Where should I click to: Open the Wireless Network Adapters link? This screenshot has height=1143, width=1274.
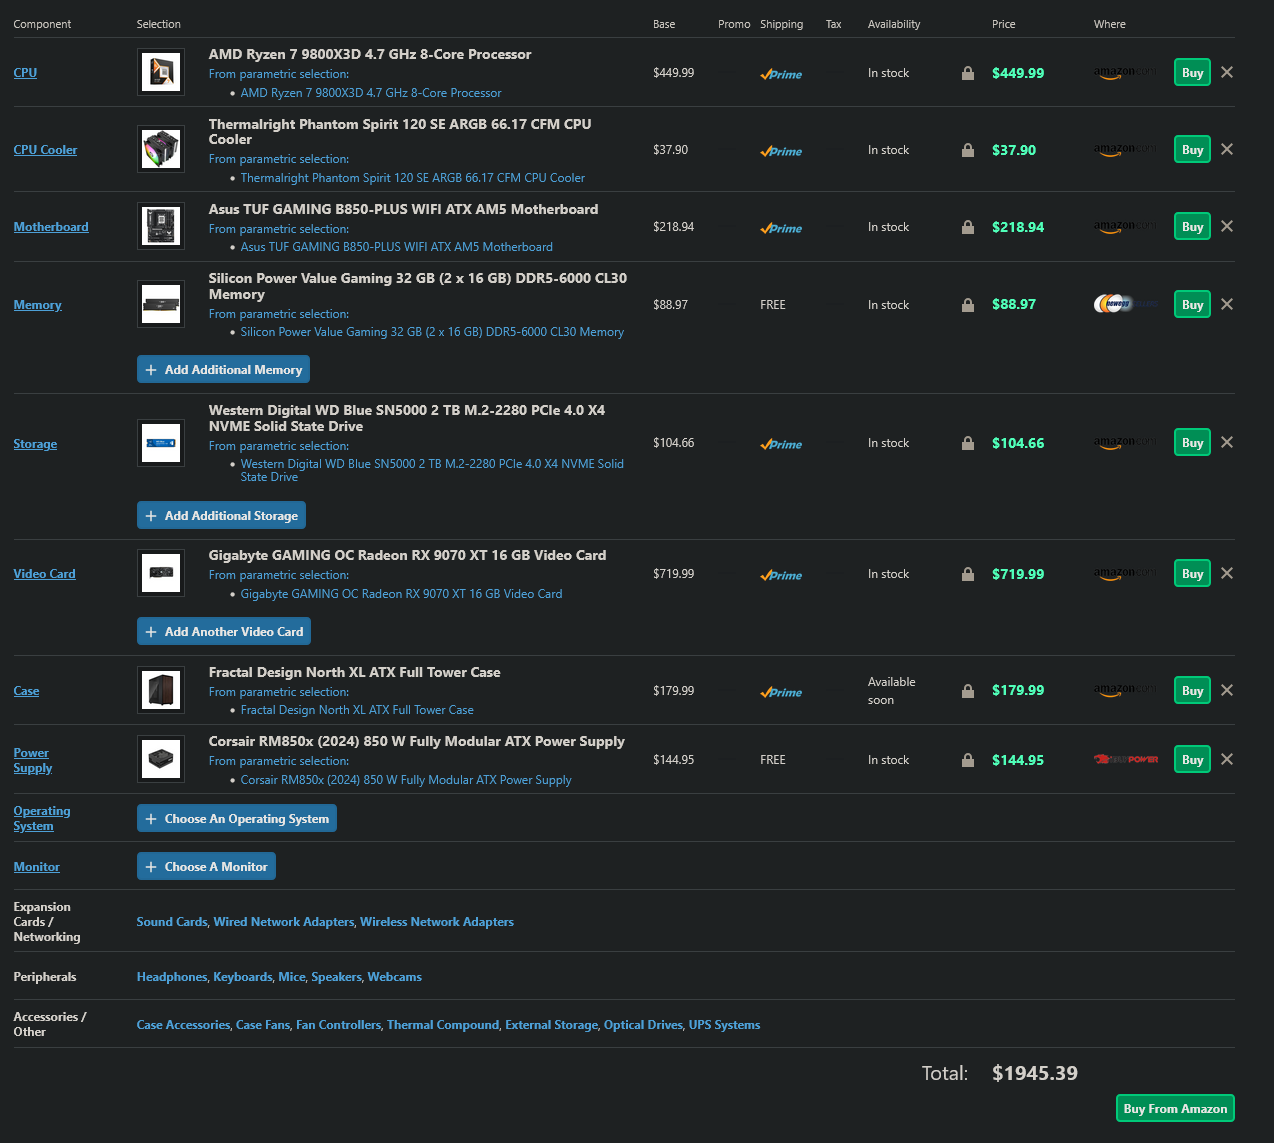(x=437, y=921)
